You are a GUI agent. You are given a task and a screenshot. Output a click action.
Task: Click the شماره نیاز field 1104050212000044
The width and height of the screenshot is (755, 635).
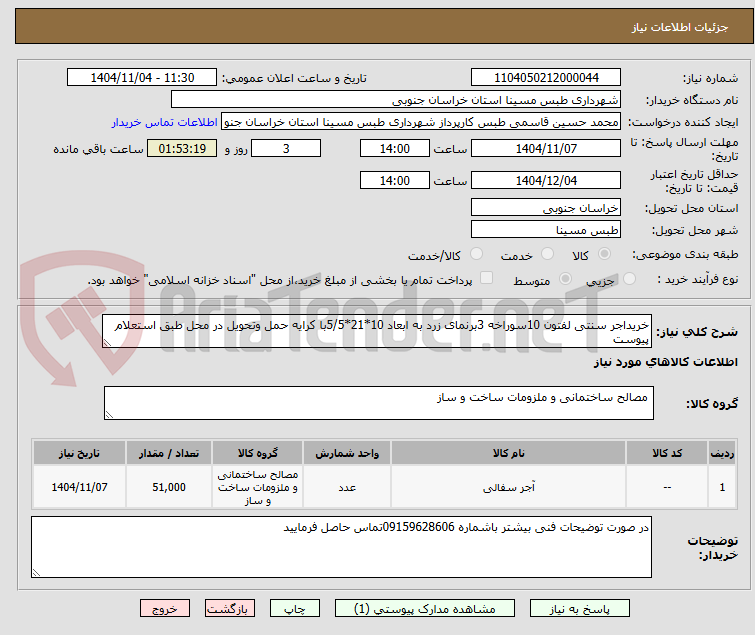[546, 78]
